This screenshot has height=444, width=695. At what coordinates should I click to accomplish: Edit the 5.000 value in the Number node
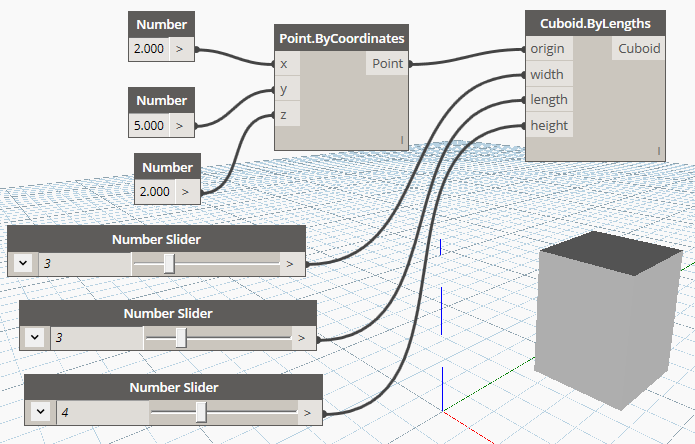[x=149, y=125]
